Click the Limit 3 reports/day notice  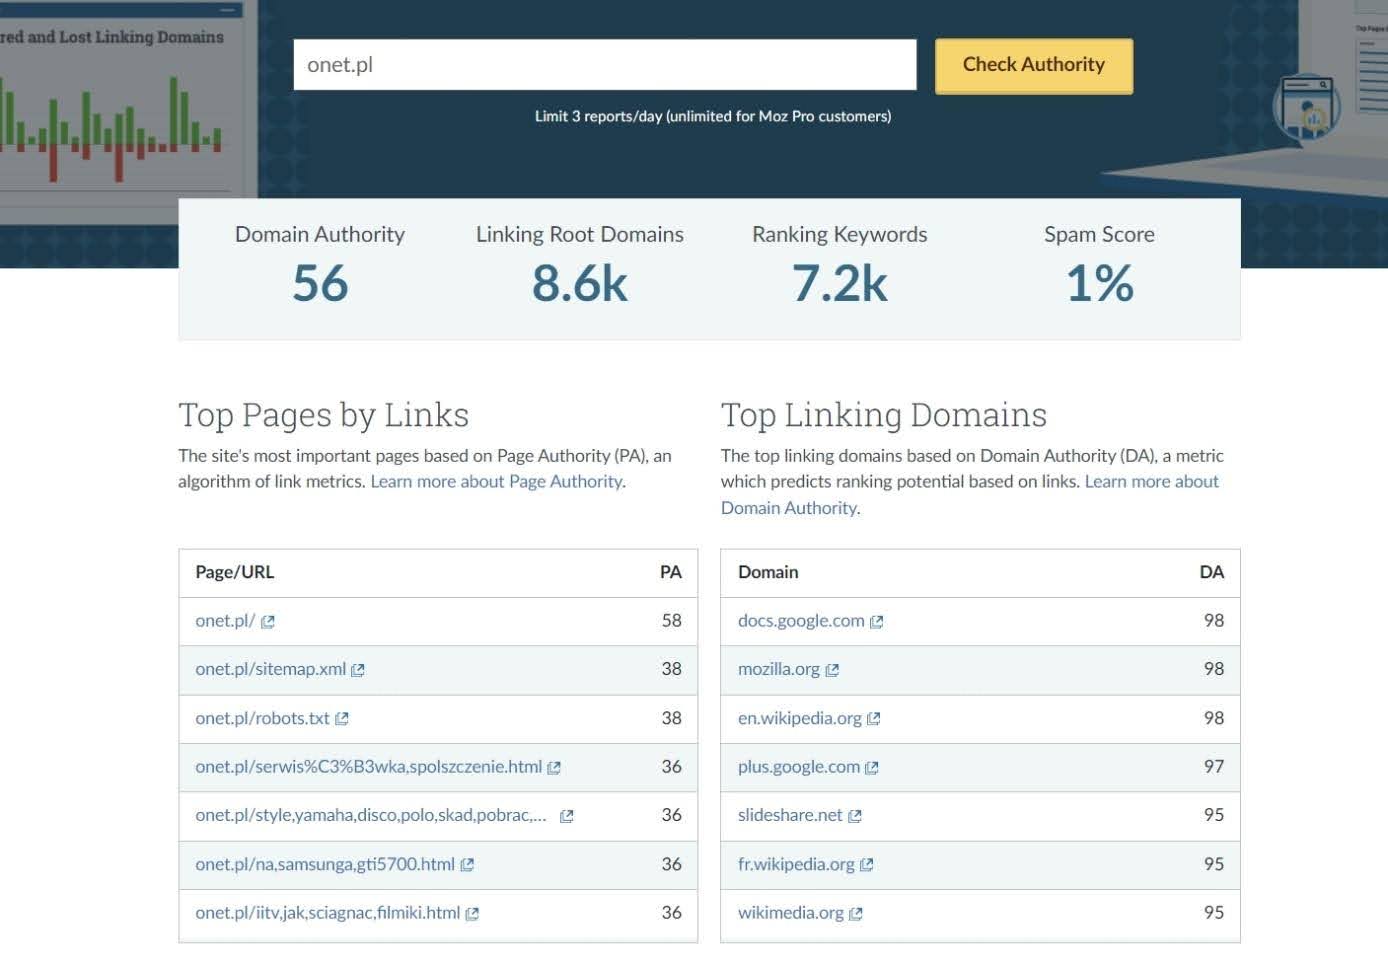click(x=713, y=116)
